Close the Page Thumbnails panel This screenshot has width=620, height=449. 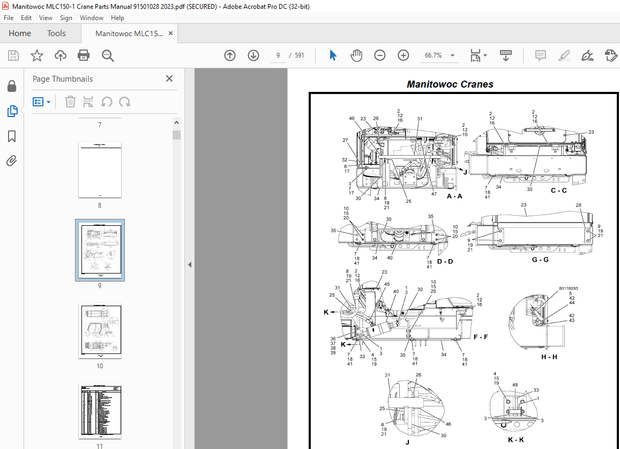click(x=169, y=79)
